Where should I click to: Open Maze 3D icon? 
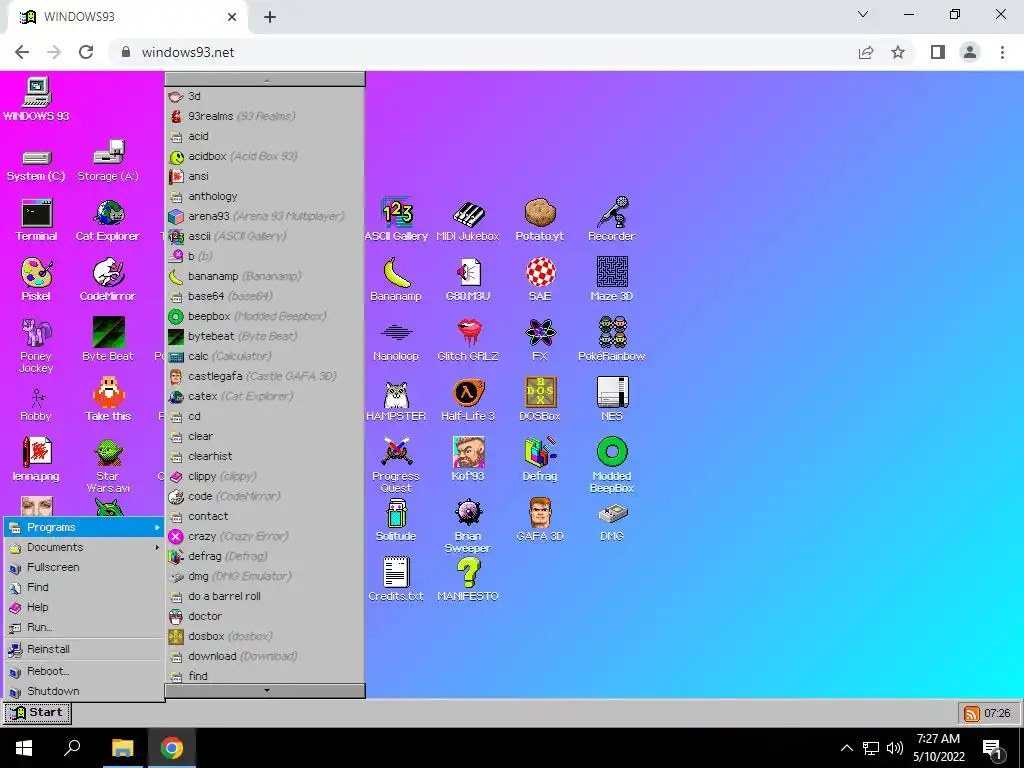click(x=612, y=280)
